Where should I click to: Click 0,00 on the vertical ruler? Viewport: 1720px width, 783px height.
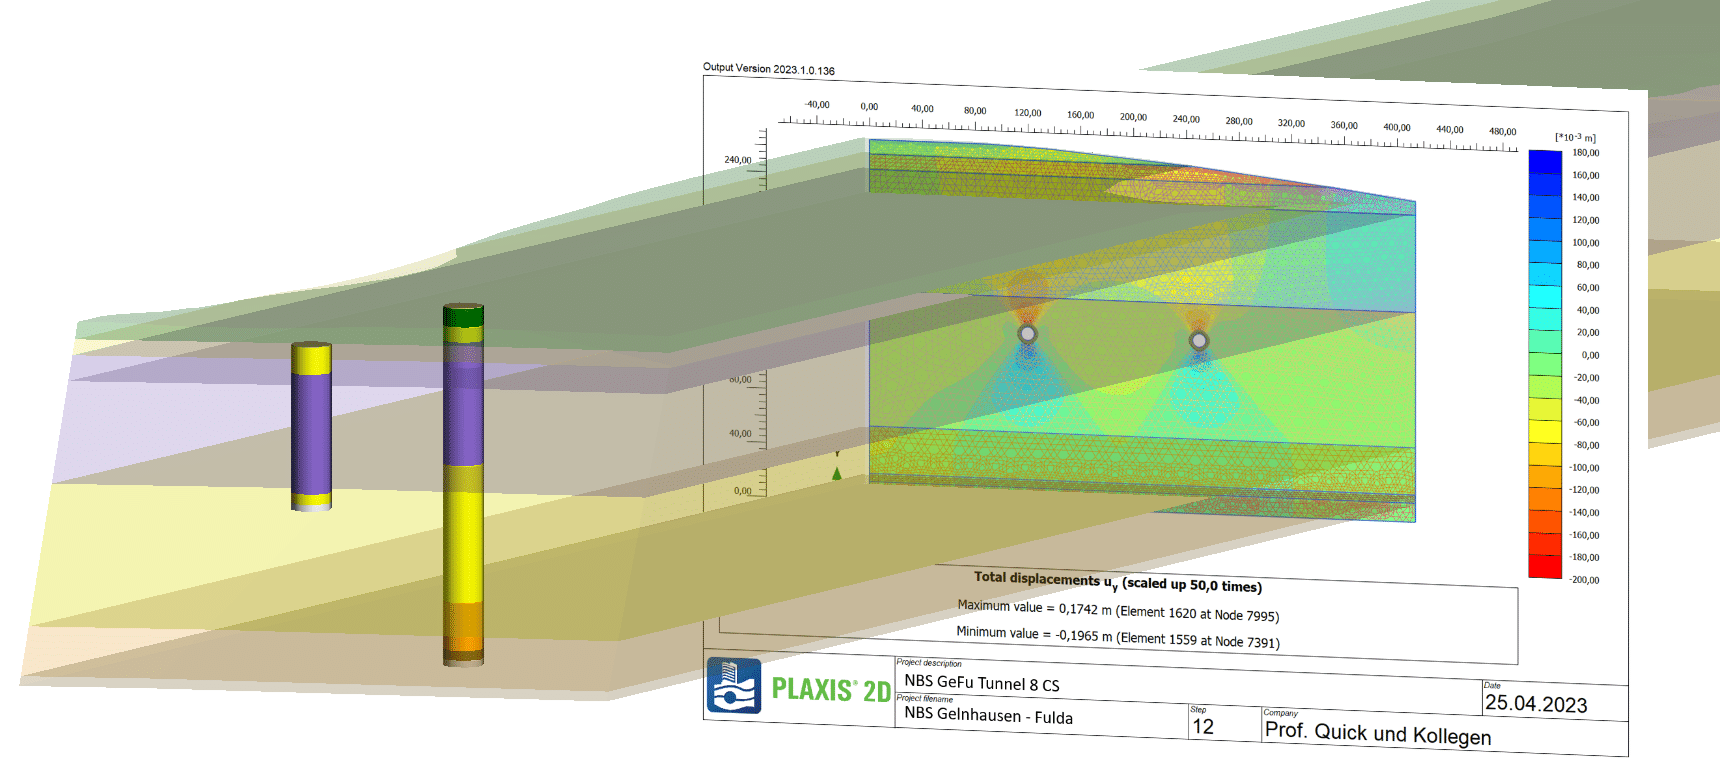tap(742, 491)
